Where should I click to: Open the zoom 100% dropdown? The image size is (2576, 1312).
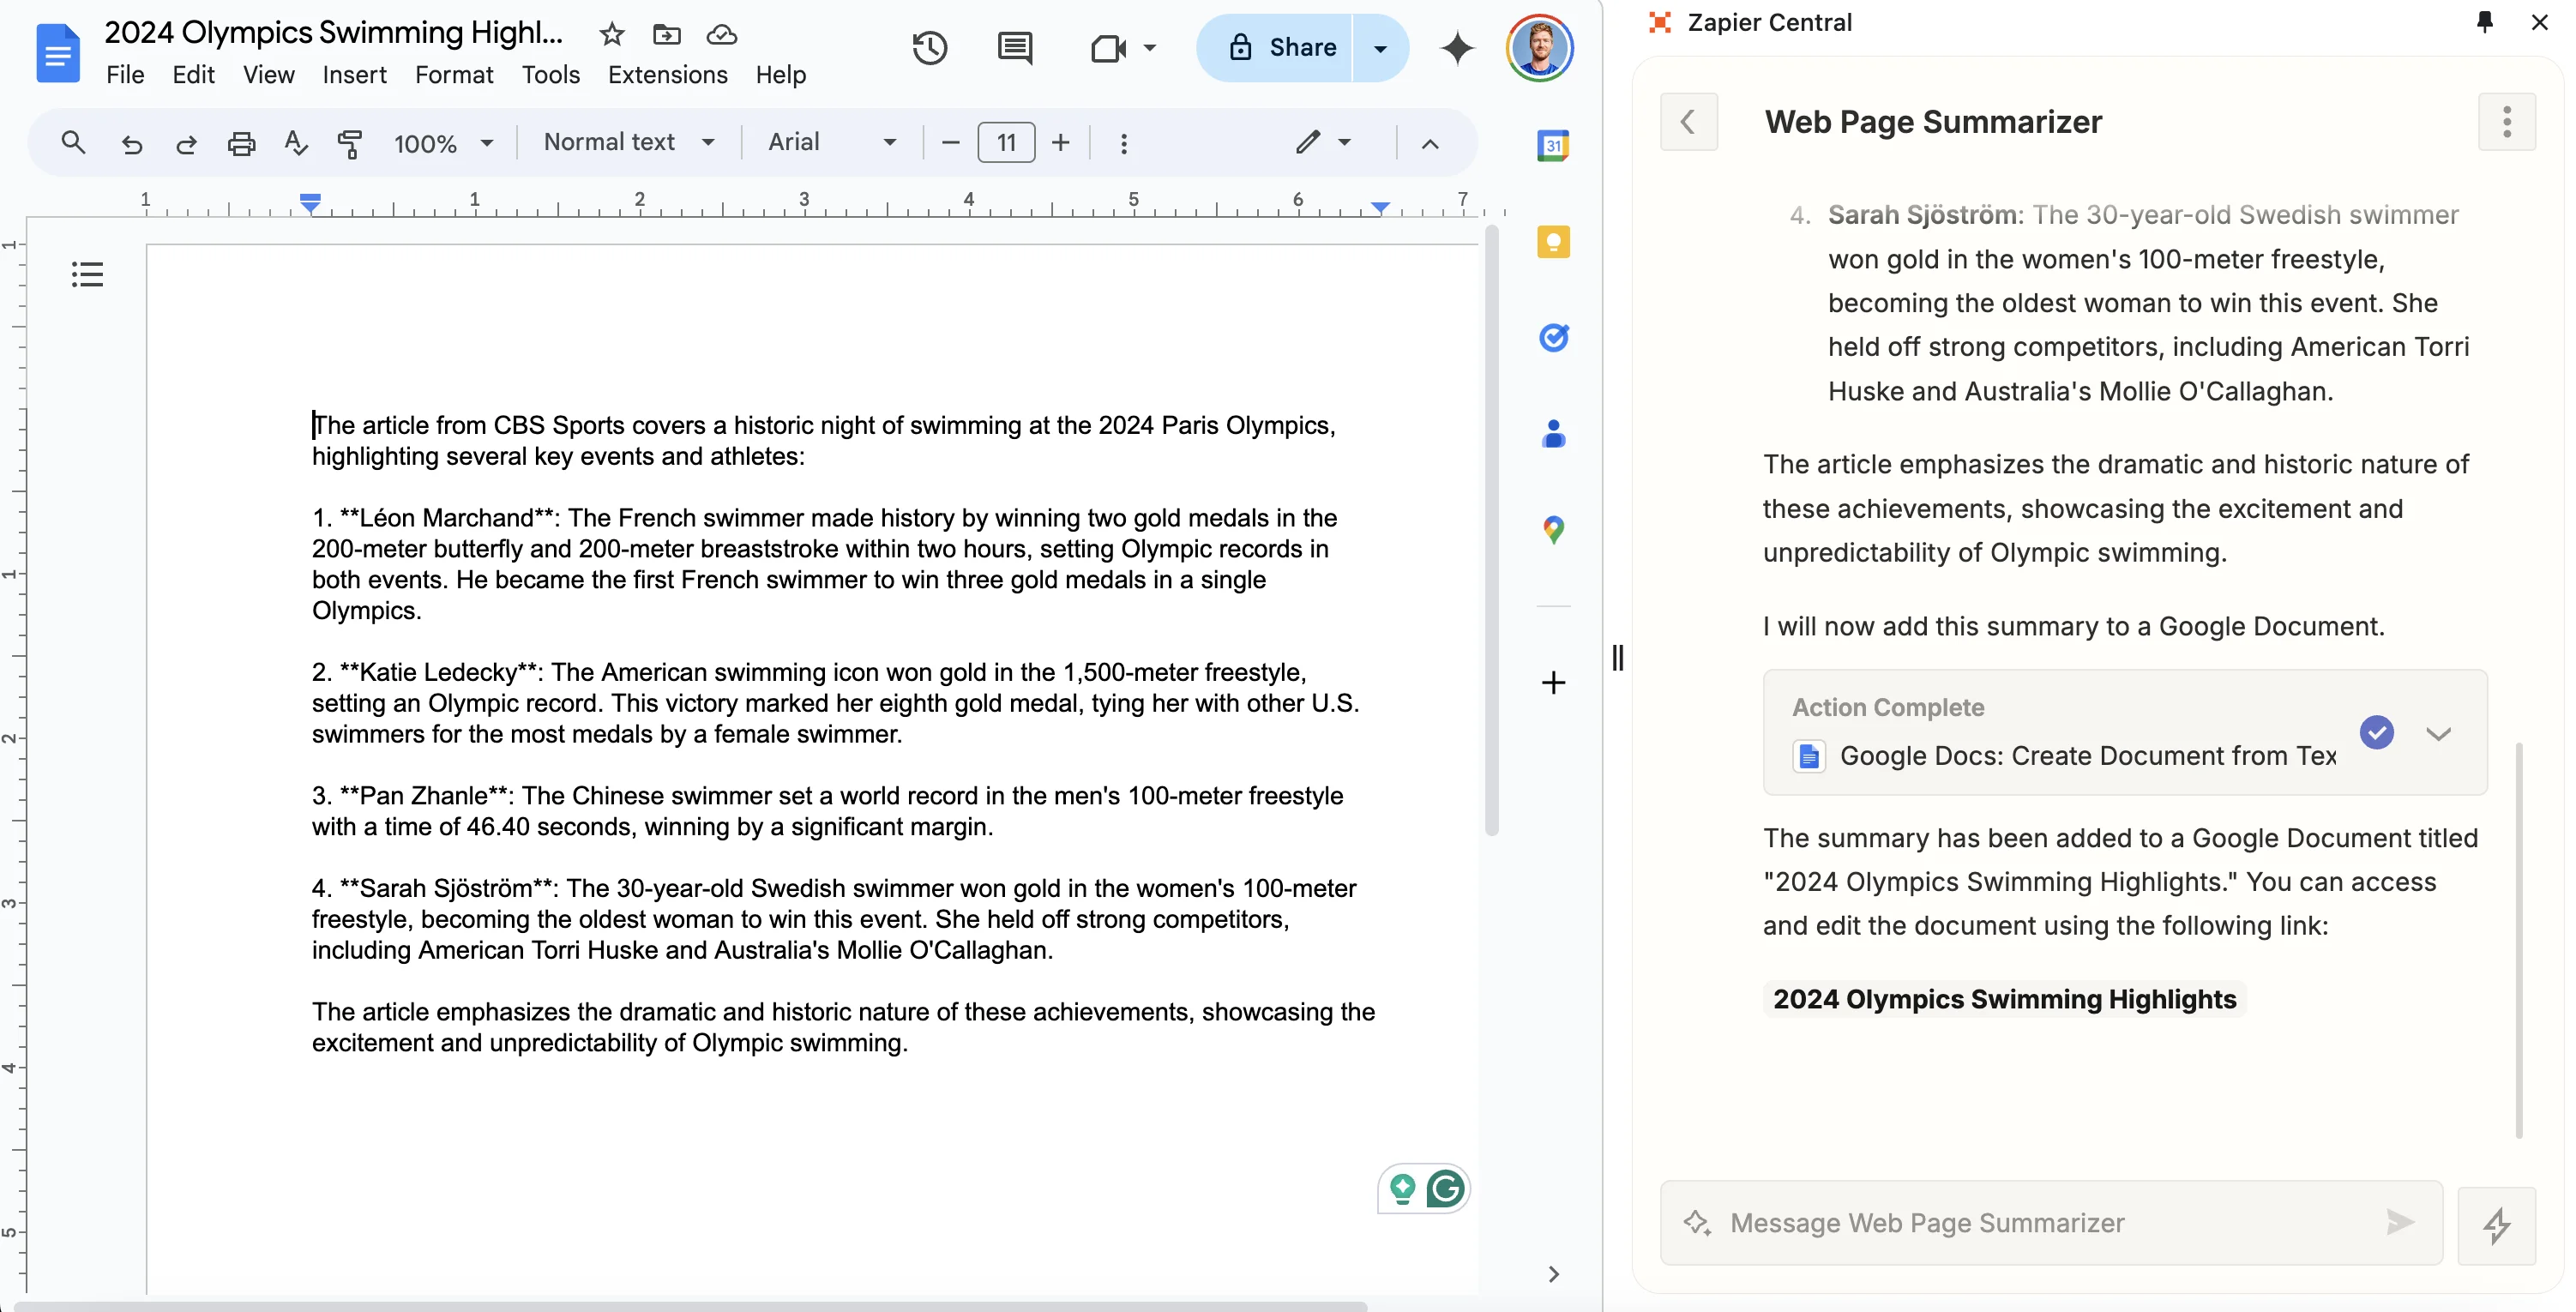click(x=443, y=143)
